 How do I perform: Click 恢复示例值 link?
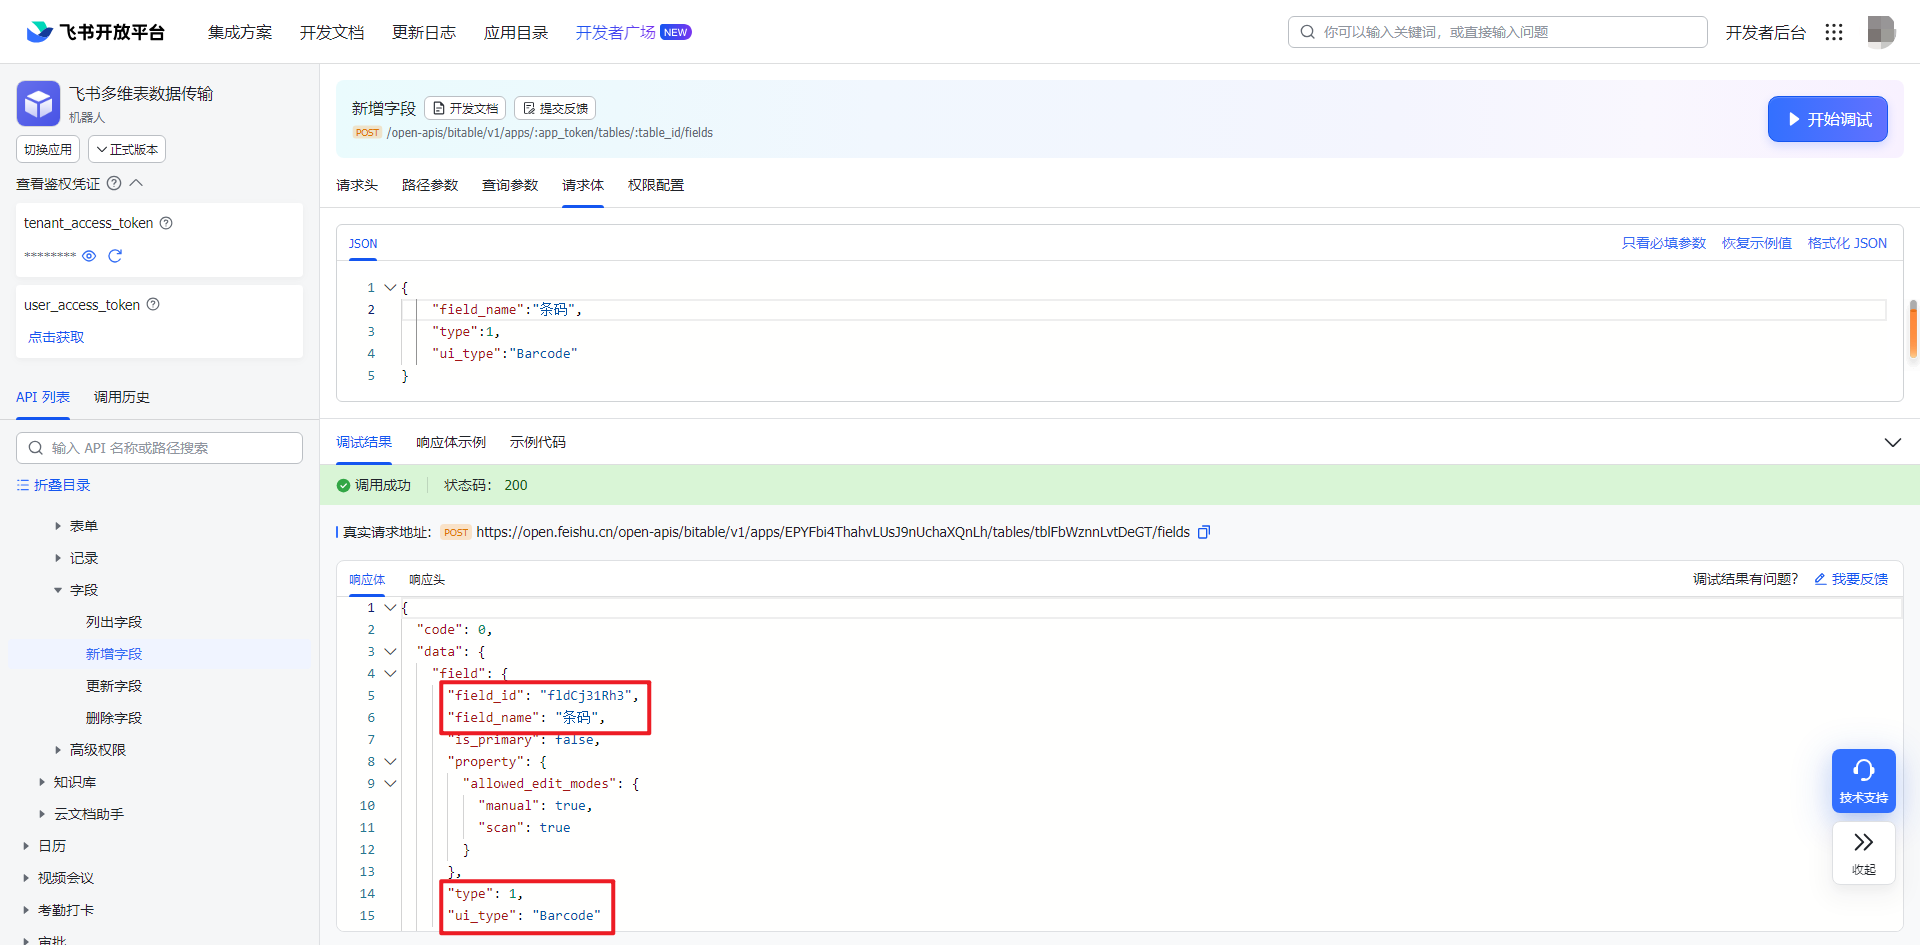1756,243
